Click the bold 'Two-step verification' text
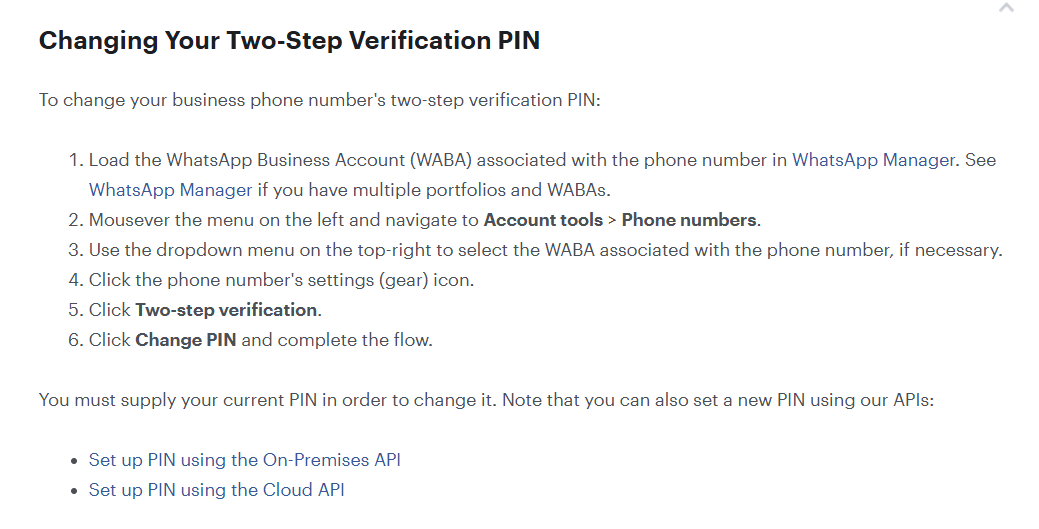The width and height of the screenshot is (1039, 529). point(226,310)
